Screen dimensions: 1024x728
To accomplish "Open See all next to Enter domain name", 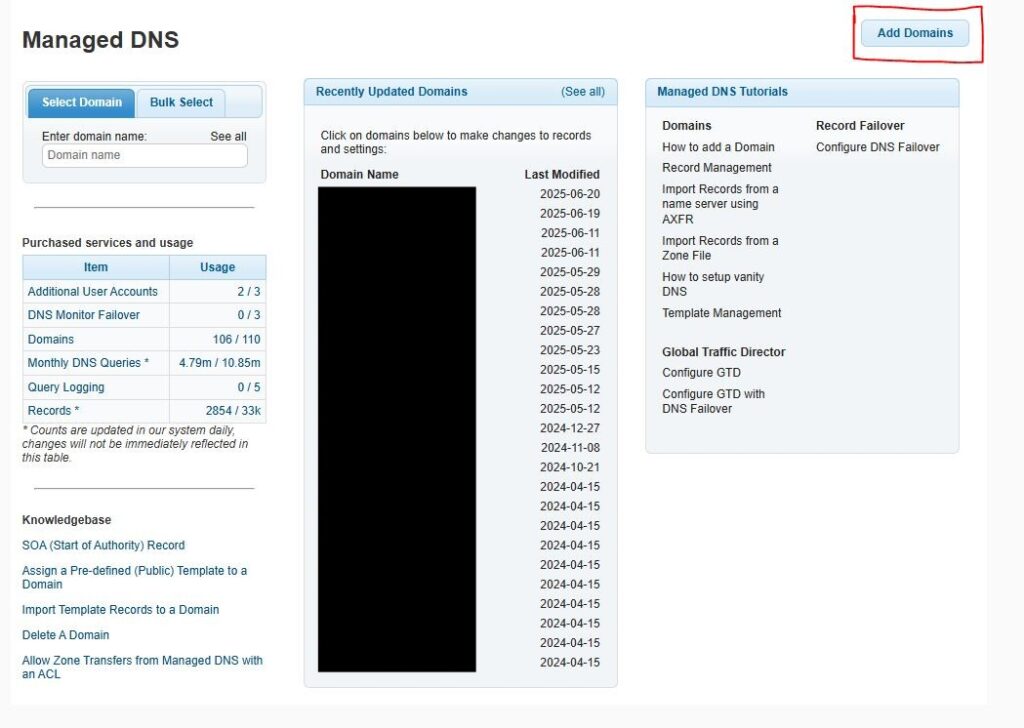I will [228, 136].
